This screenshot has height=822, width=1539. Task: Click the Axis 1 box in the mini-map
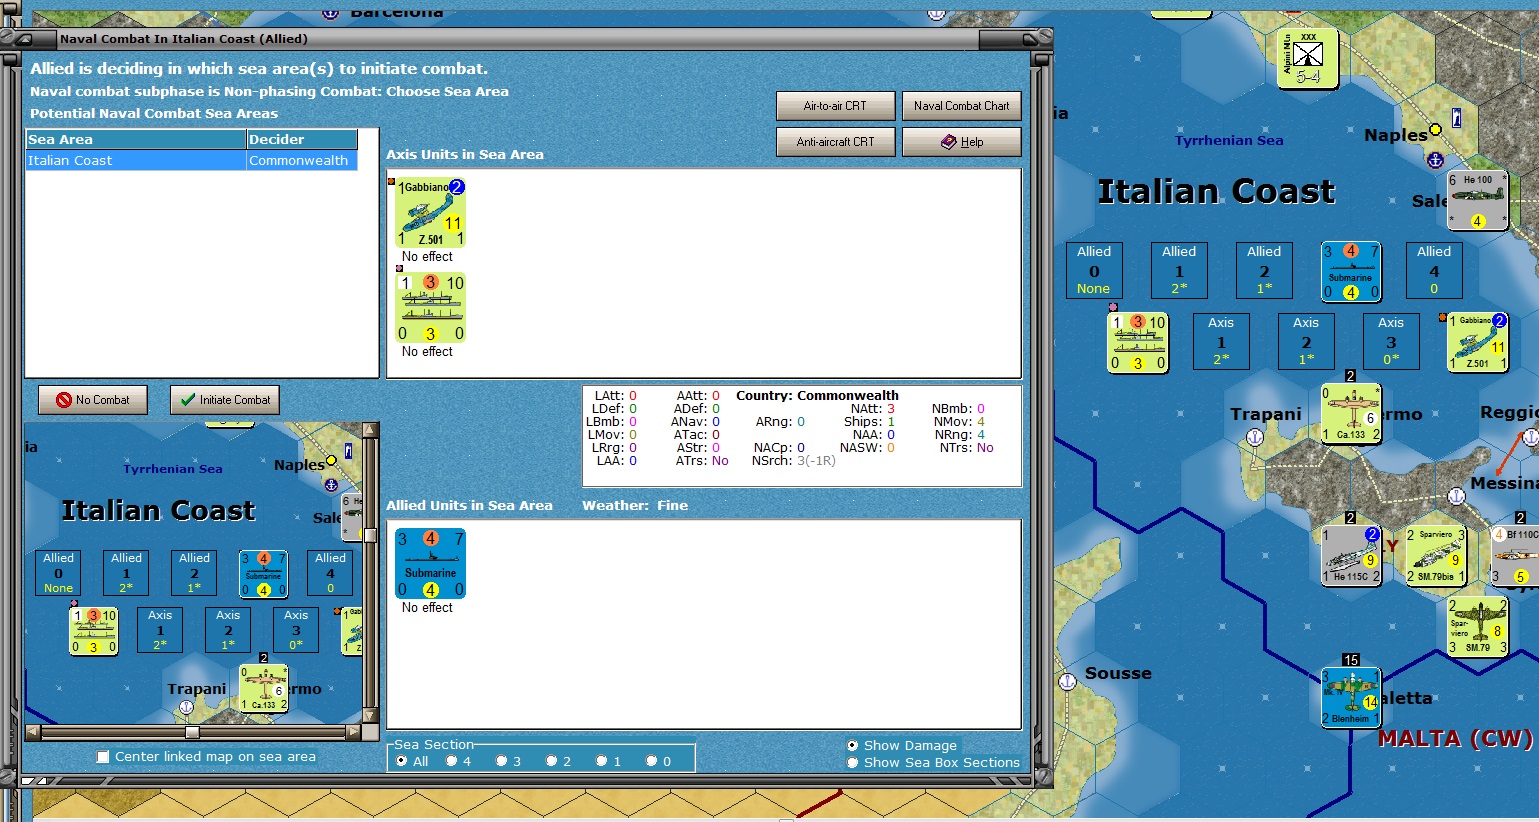tap(160, 630)
